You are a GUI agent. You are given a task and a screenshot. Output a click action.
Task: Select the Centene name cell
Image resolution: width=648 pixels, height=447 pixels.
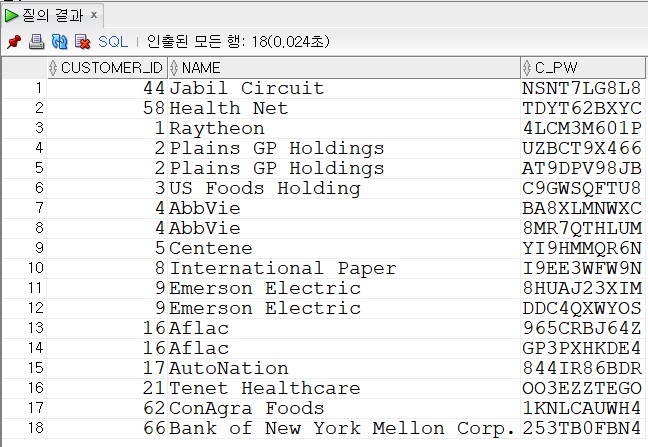coord(344,248)
